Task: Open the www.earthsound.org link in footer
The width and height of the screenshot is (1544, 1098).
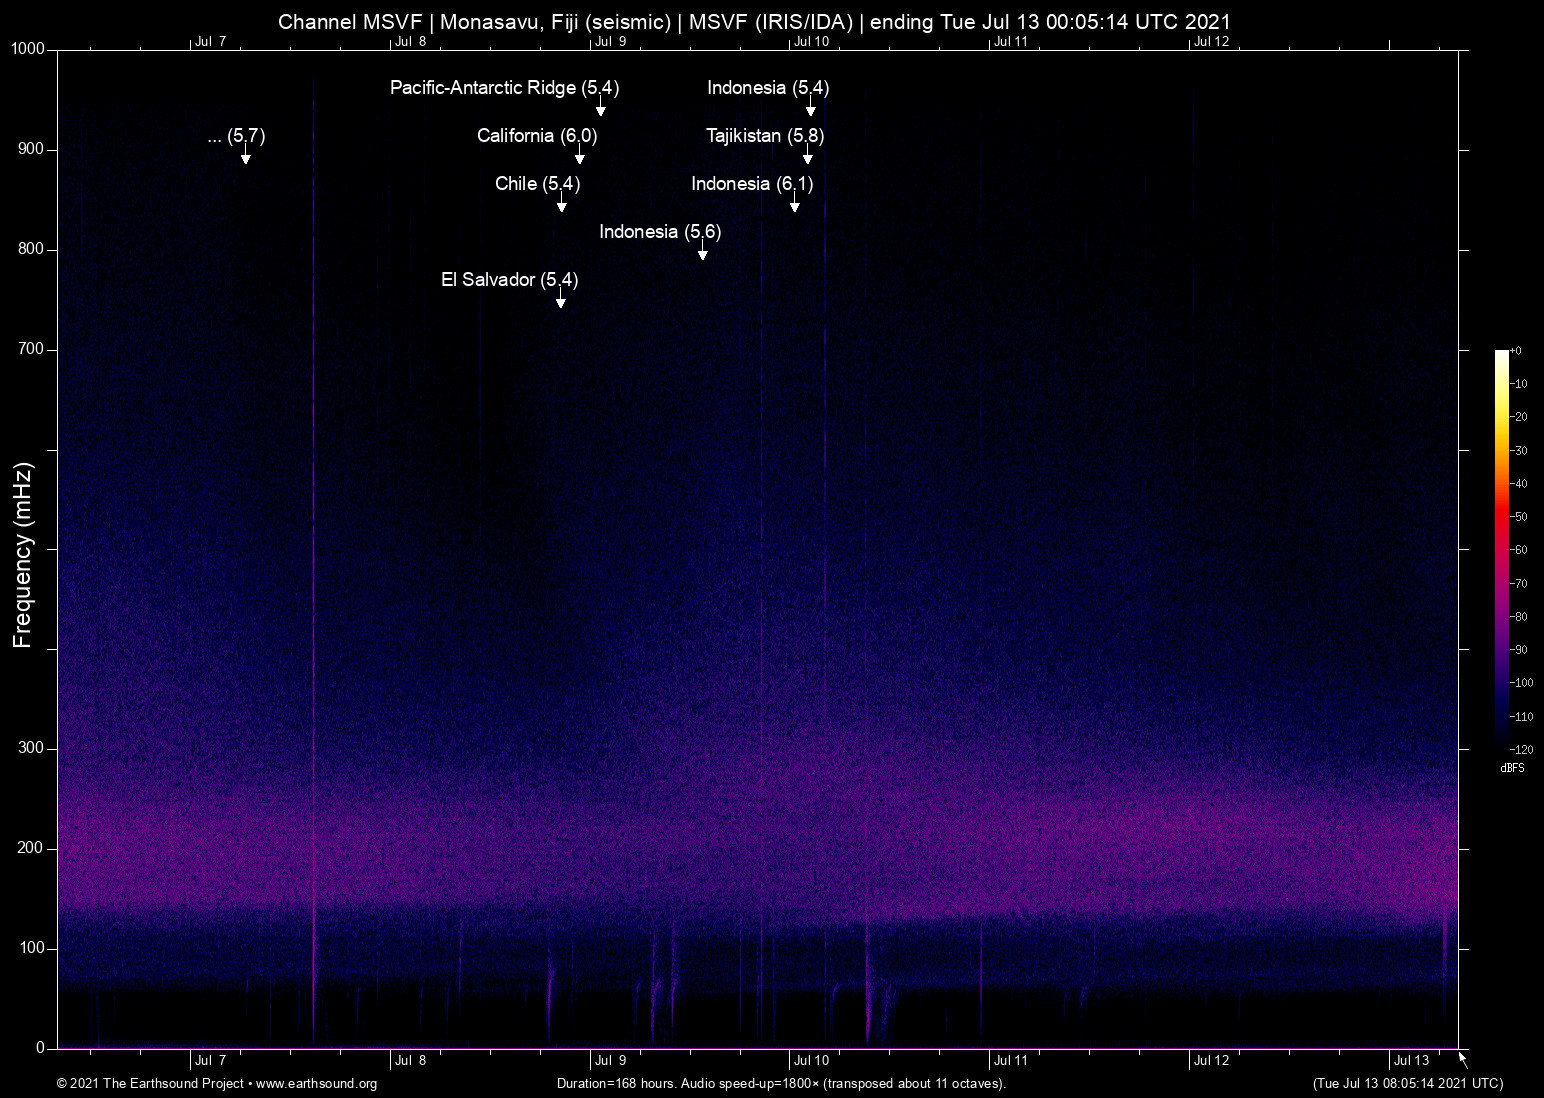Action: [316, 1084]
